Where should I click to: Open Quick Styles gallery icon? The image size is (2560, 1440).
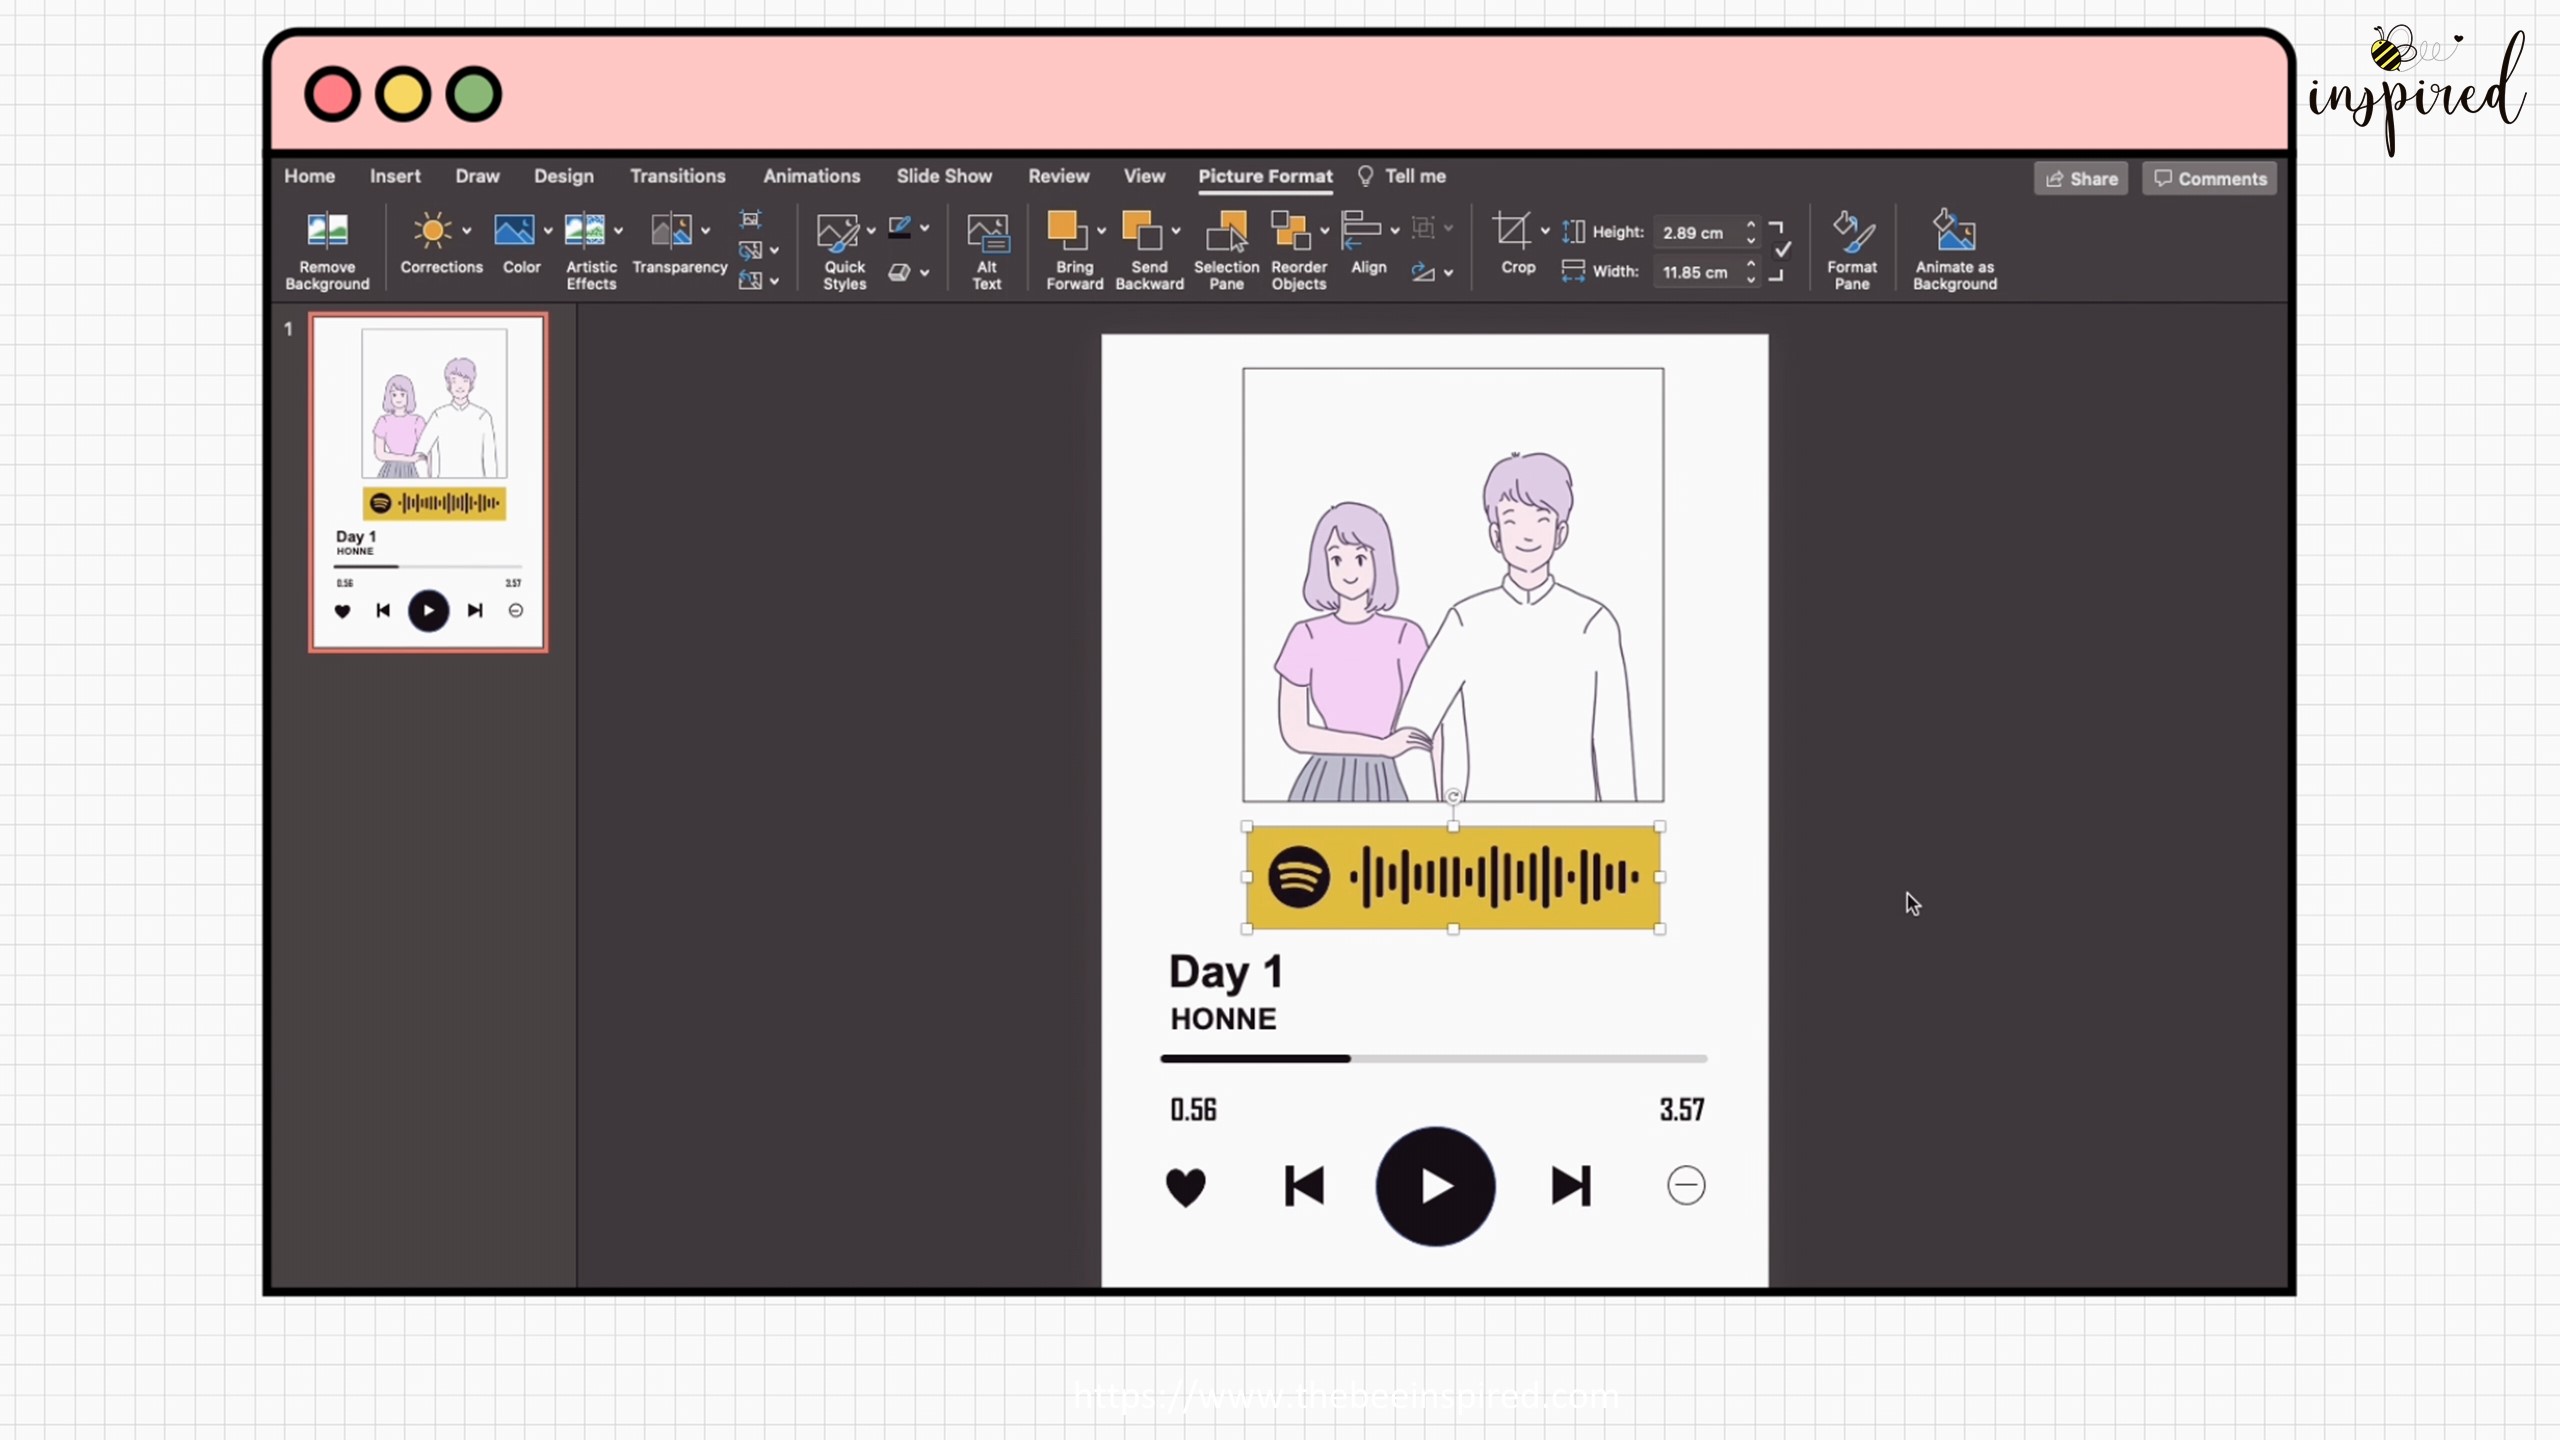click(x=837, y=232)
